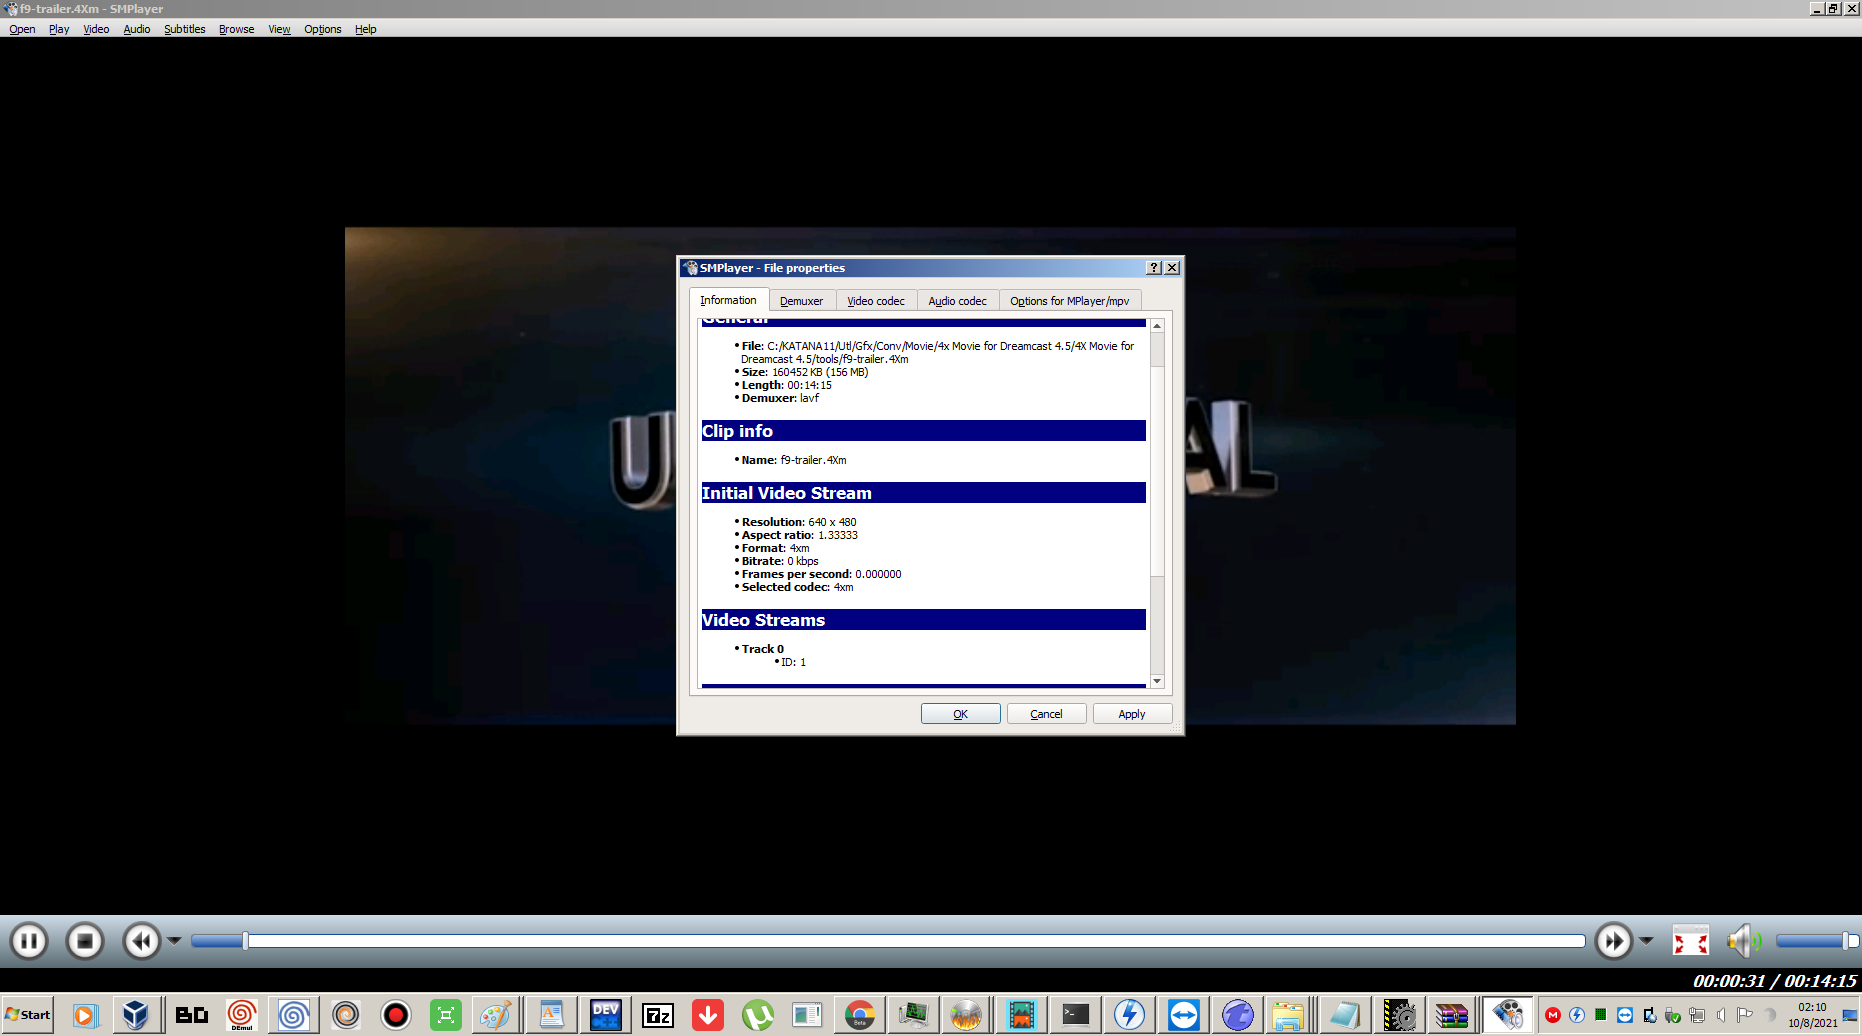The height and width of the screenshot is (1036, 1862).
Task: Click the scroll-up arrow in properties list
Action: 1157,326
